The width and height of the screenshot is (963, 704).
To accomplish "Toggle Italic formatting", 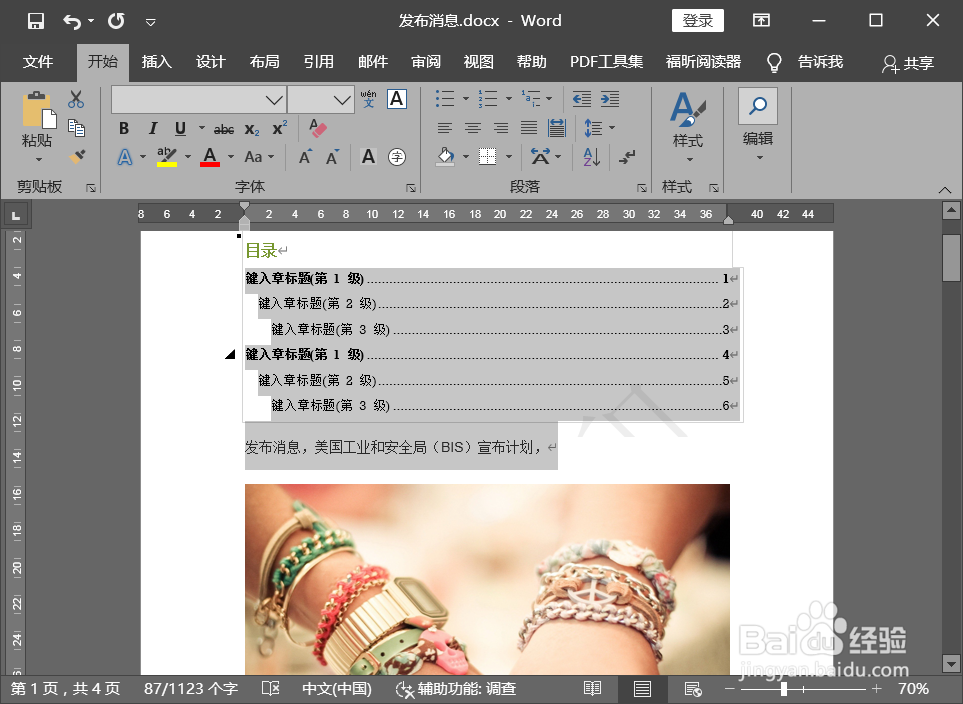I will click(152, 128).
